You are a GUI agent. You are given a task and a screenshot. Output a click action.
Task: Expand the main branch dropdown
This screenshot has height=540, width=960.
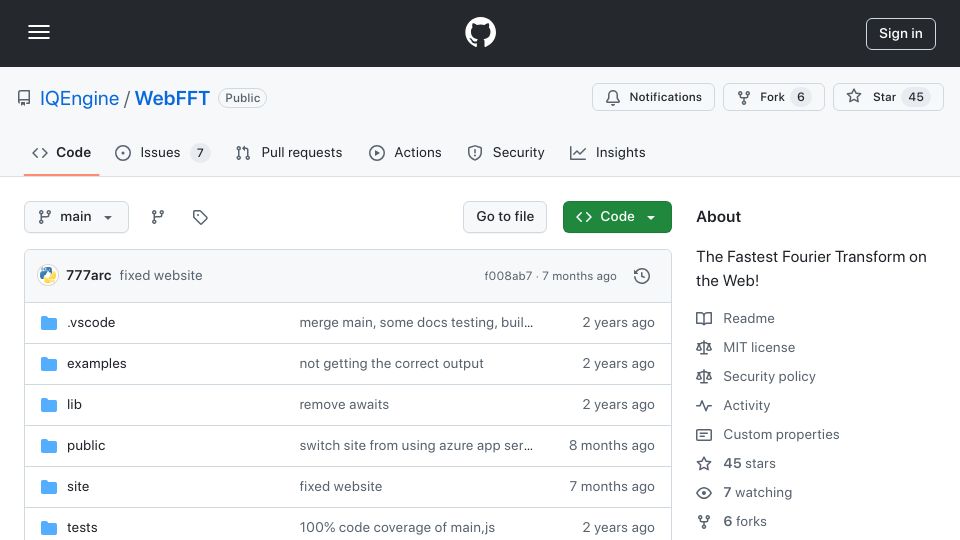(x=77, y=217)
